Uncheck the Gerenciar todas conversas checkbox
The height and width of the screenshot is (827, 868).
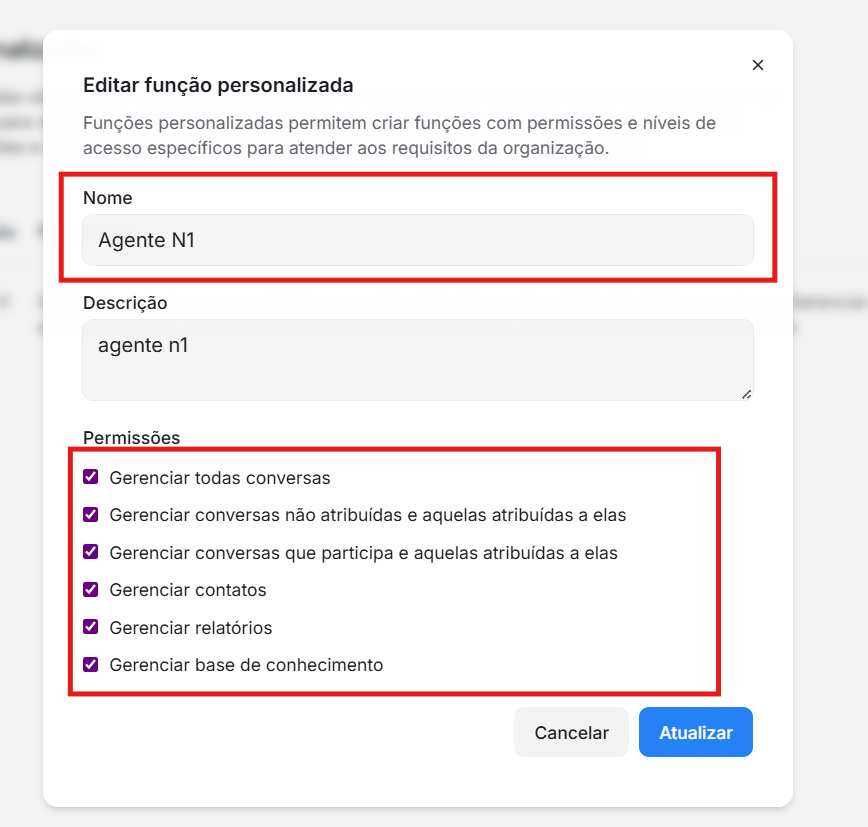91,477
